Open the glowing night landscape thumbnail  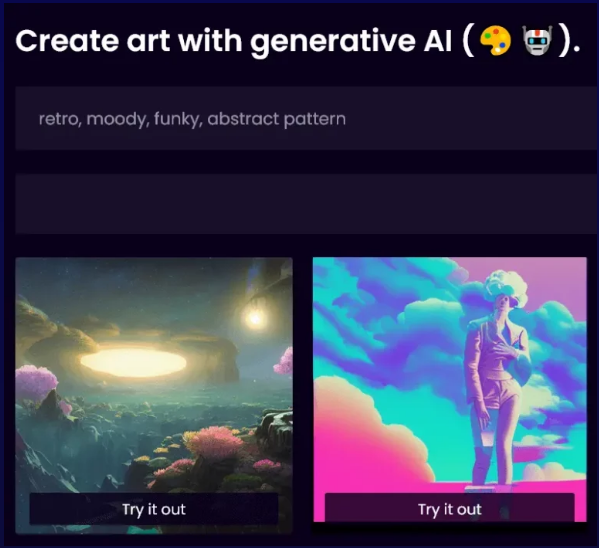tap(154, 395)
